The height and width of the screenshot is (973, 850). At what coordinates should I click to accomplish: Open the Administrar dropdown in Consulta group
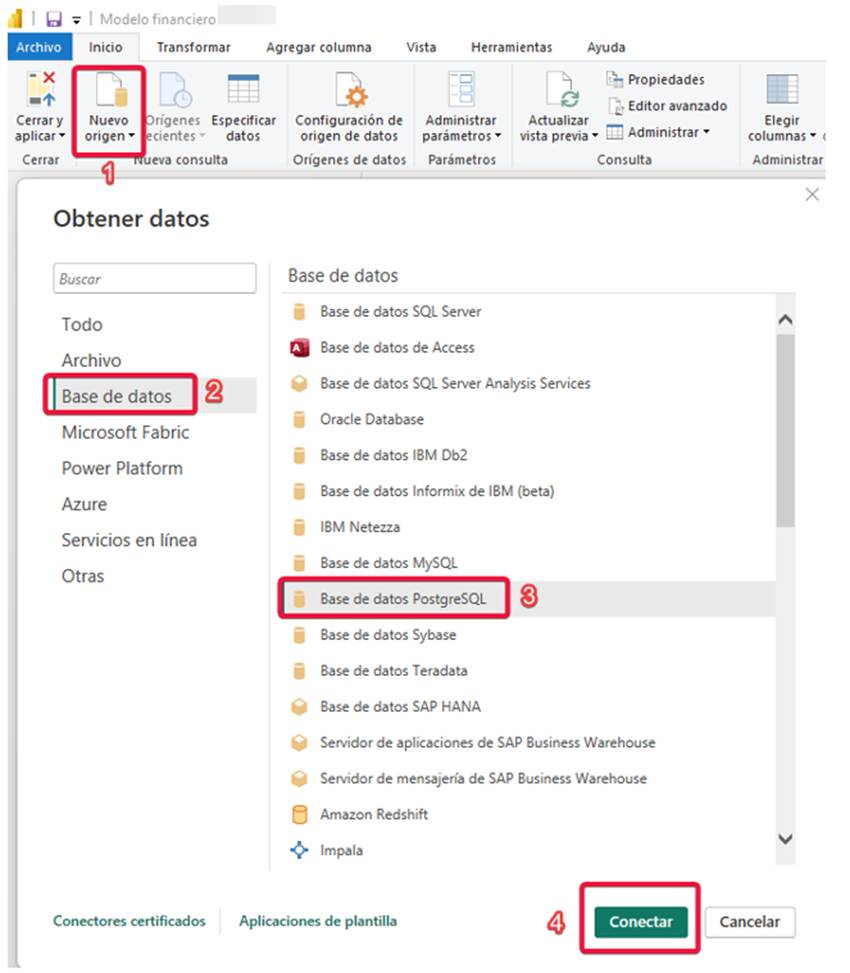point(658,132)
